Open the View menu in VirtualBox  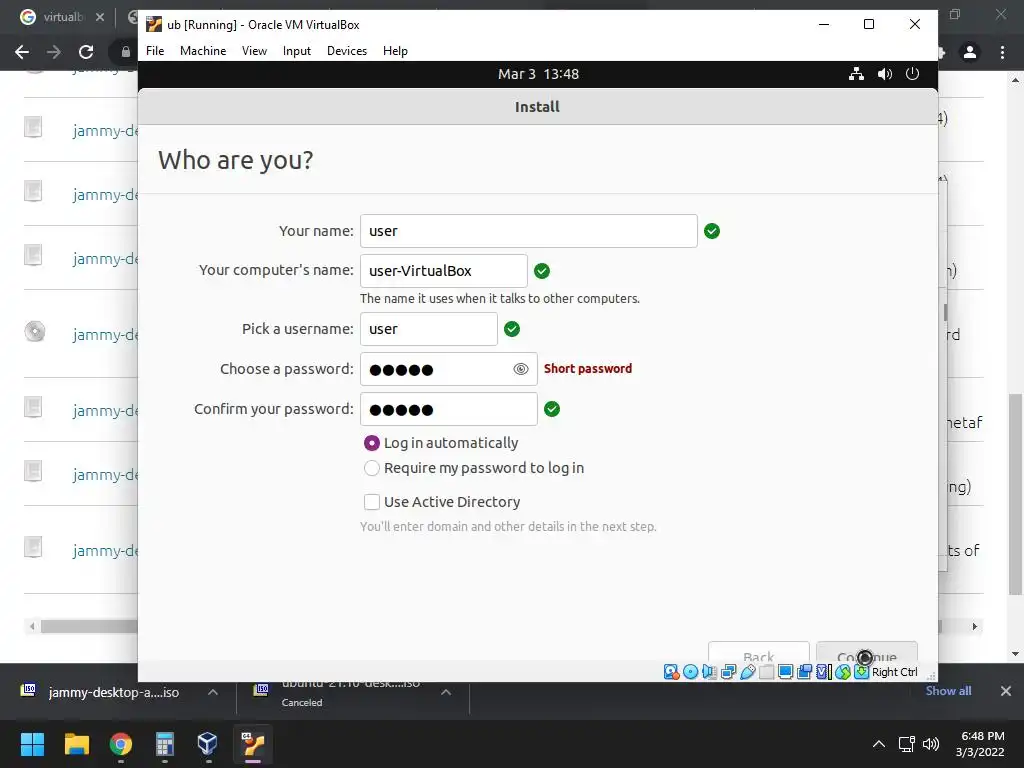[x=254, y=51]
